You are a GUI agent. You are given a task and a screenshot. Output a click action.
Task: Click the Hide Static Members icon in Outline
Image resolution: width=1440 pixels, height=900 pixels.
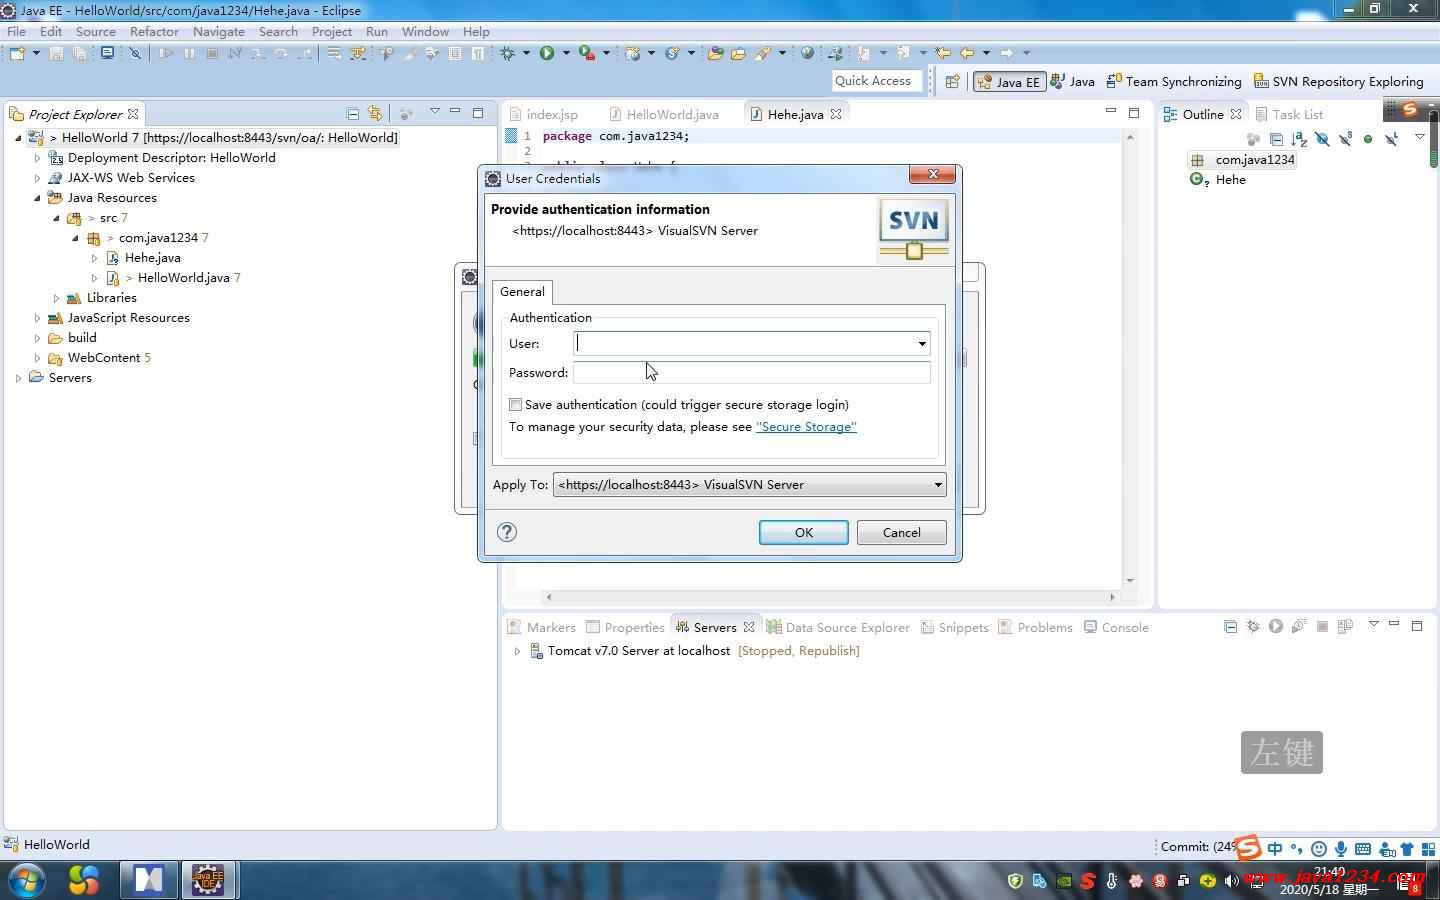pyautogui.click(x=1345, y=139)
